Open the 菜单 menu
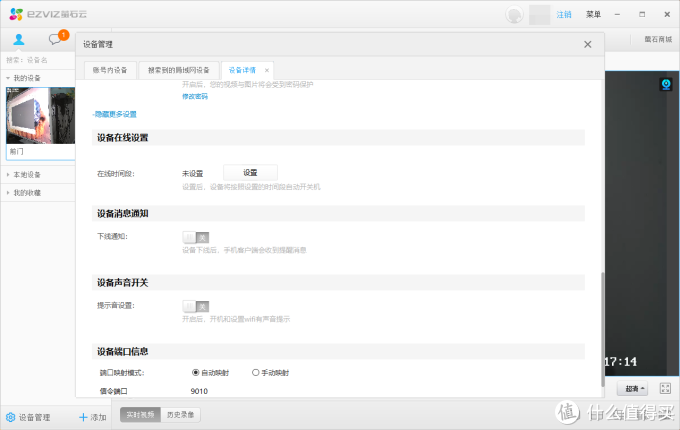The height and width of the screenshot is (430, 680). point(593,14)
